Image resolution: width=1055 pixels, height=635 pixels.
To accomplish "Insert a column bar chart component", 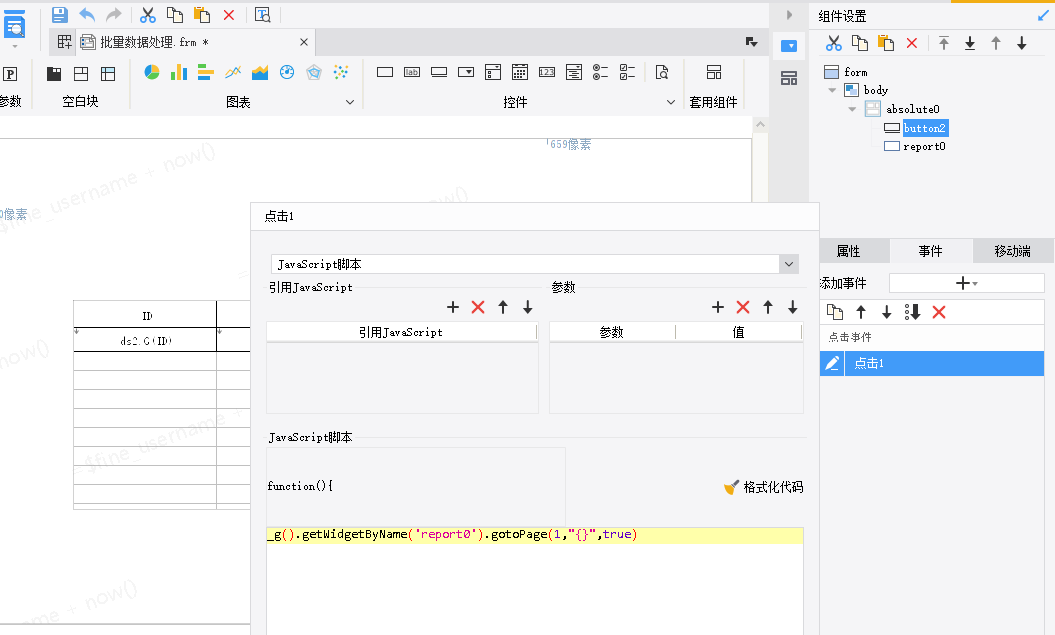I will pyautogui.click(x=179, y=73).
